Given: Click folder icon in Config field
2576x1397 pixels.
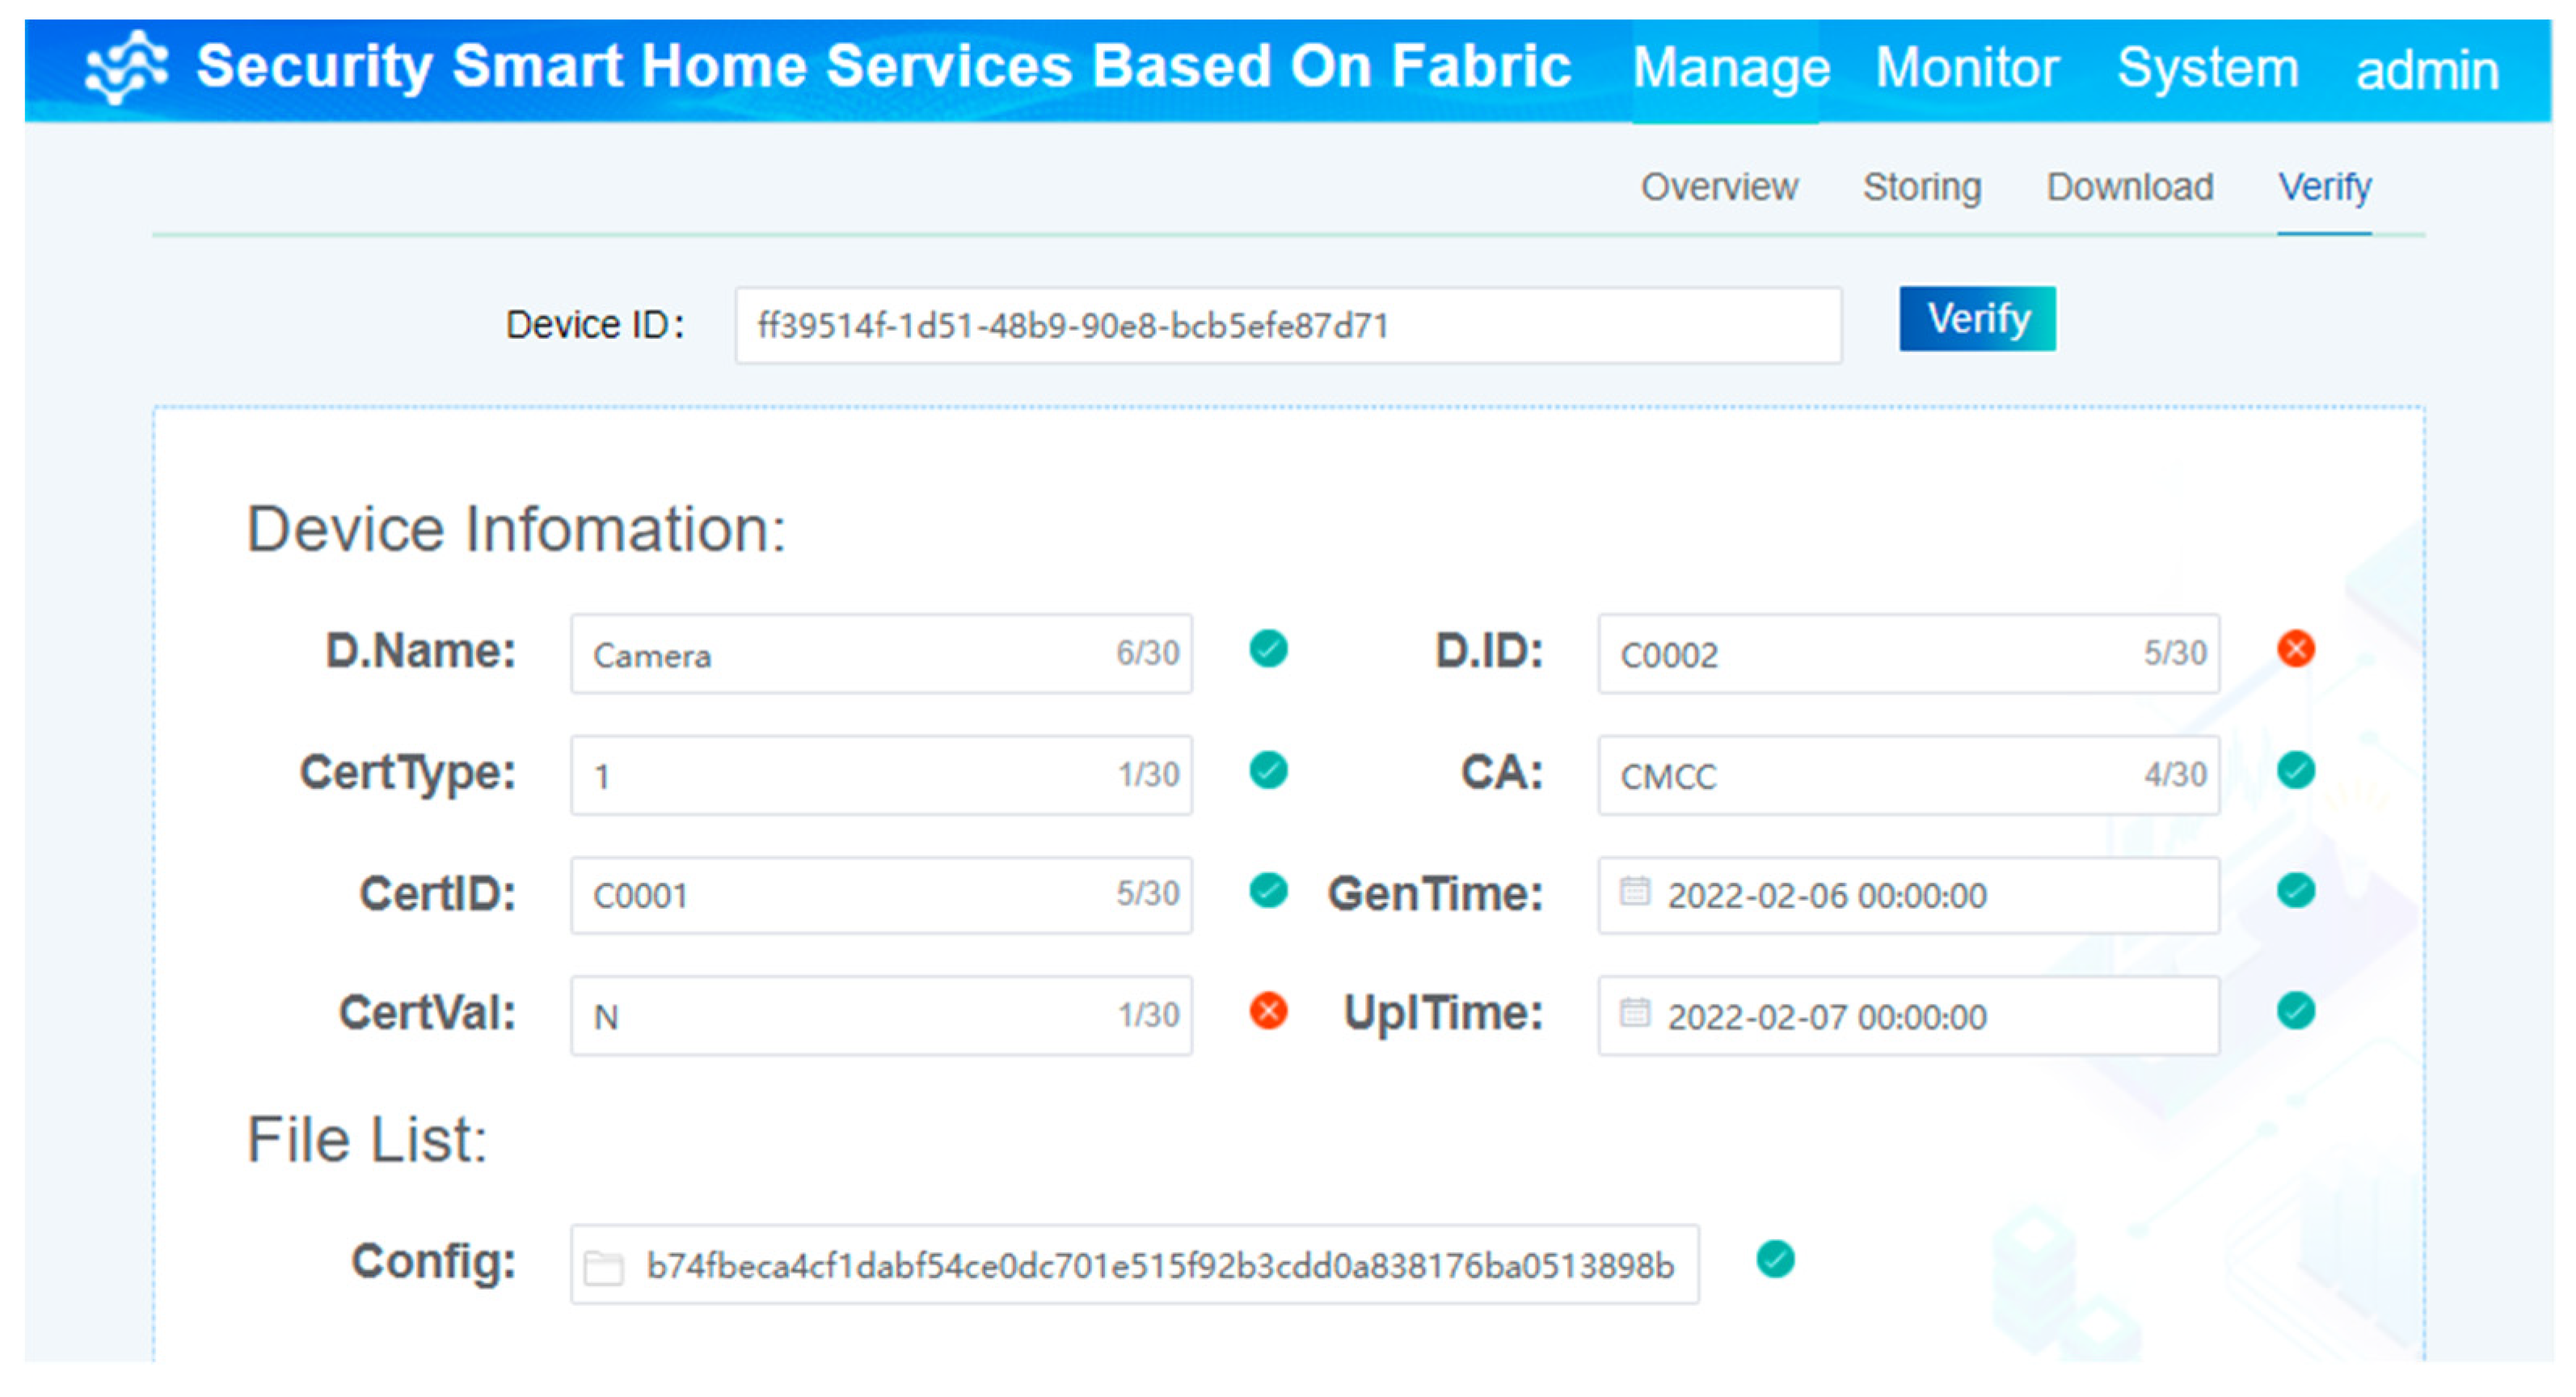Looking at the screenshot, I should tap(604, 1267).
